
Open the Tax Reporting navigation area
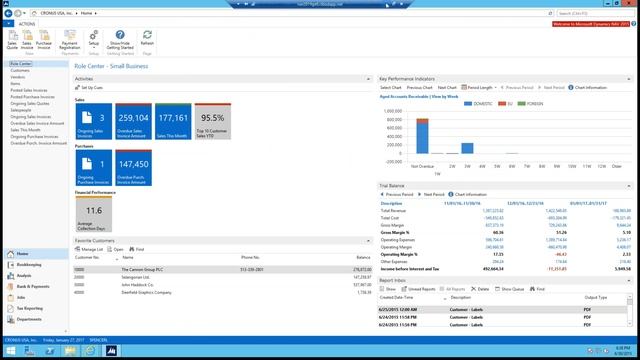(x=36, y=309)
